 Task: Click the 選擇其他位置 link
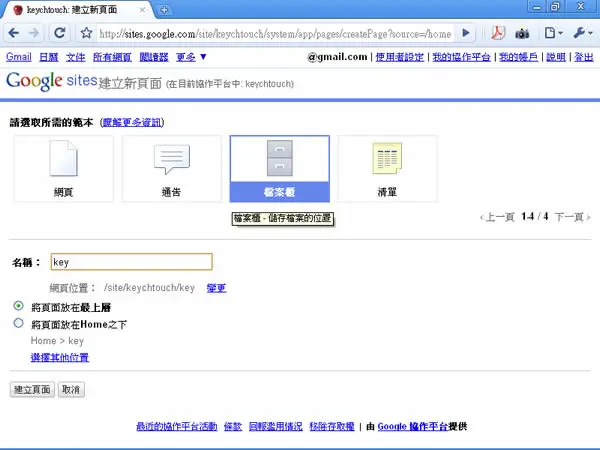(60, 357)
